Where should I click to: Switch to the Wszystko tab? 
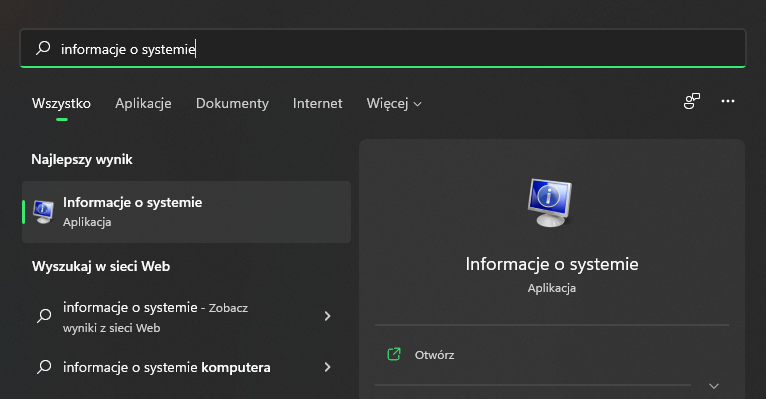click(x=62, y=104)
